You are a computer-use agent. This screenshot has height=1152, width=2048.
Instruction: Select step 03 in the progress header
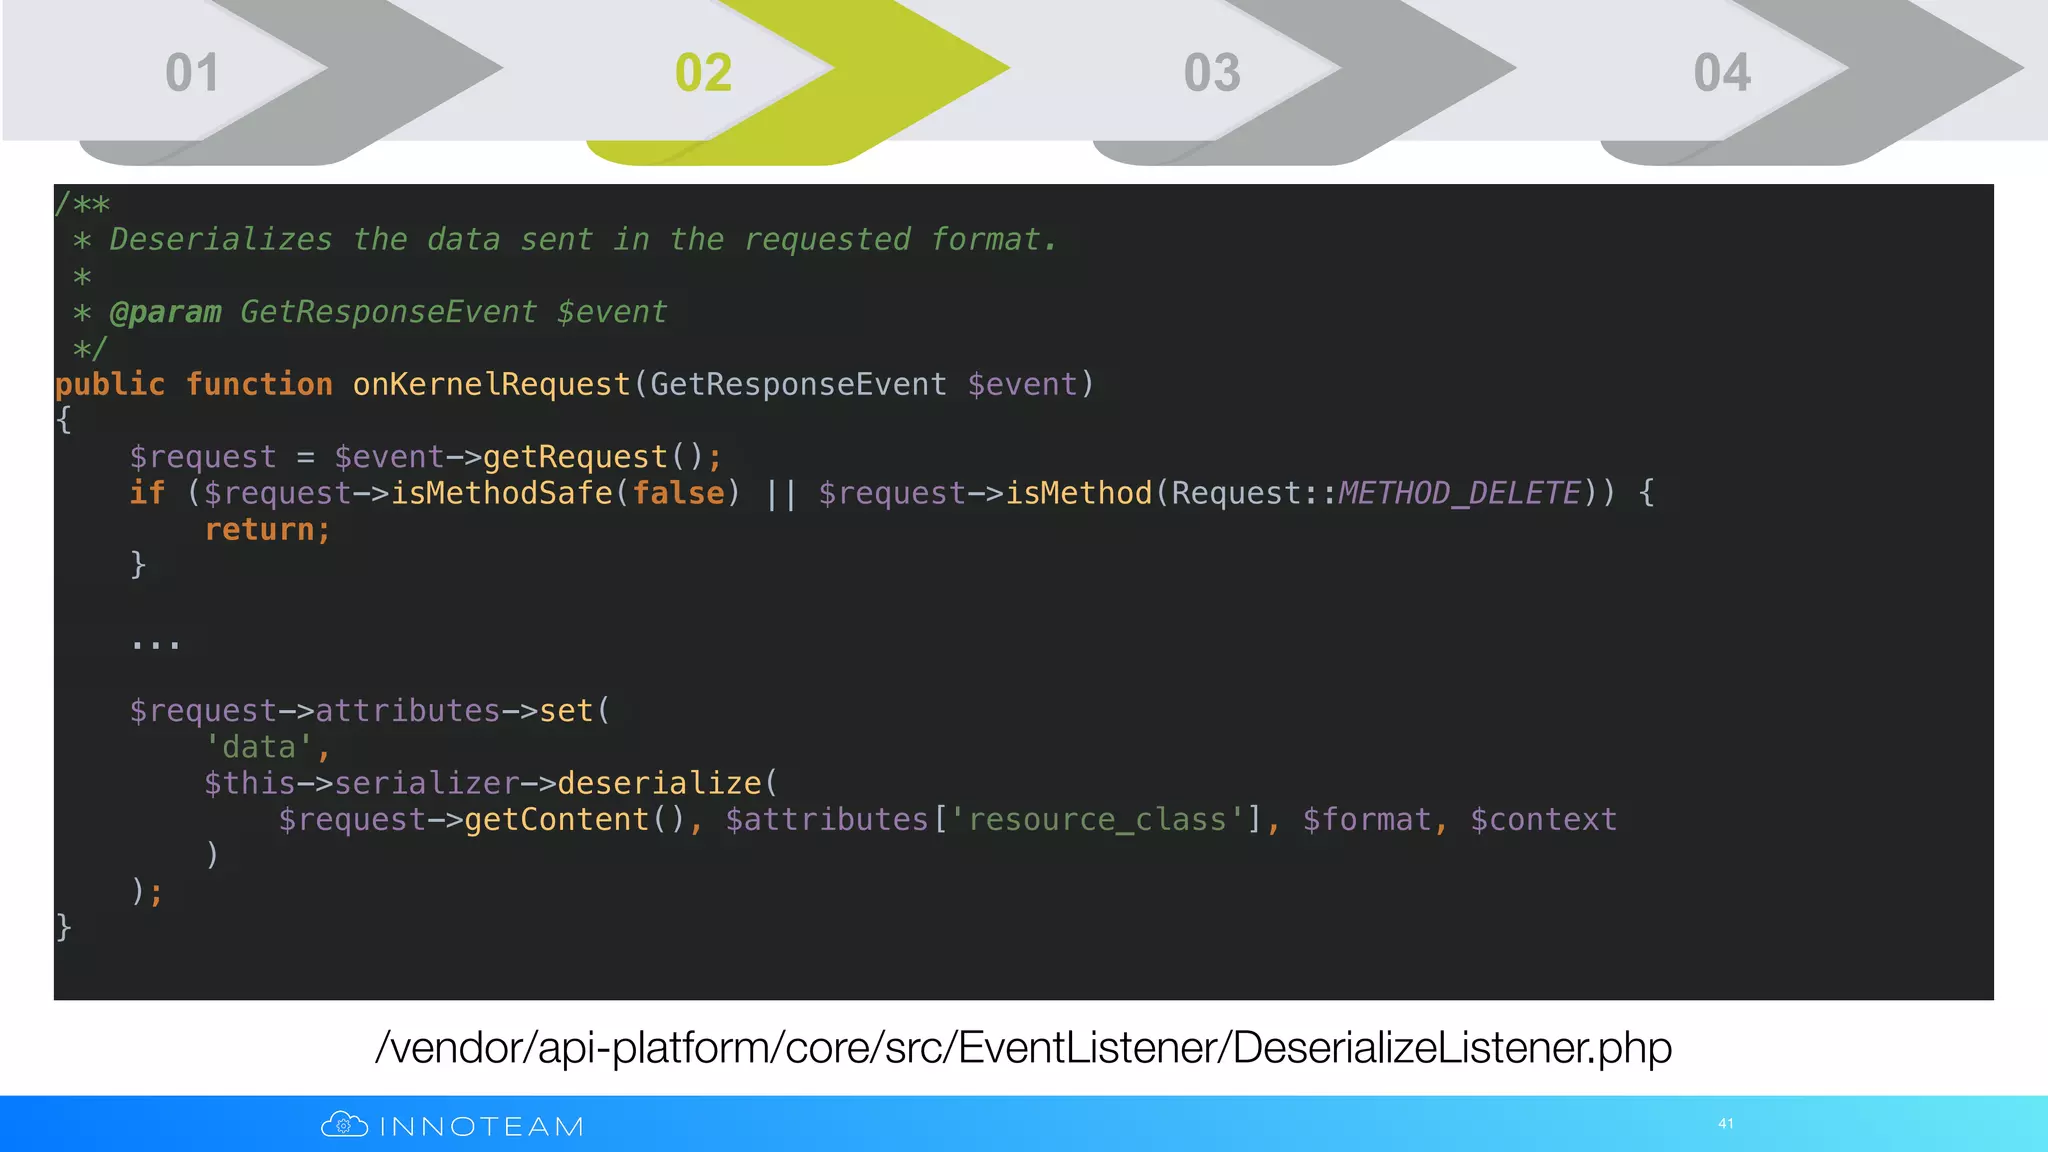coord(1212,73)
